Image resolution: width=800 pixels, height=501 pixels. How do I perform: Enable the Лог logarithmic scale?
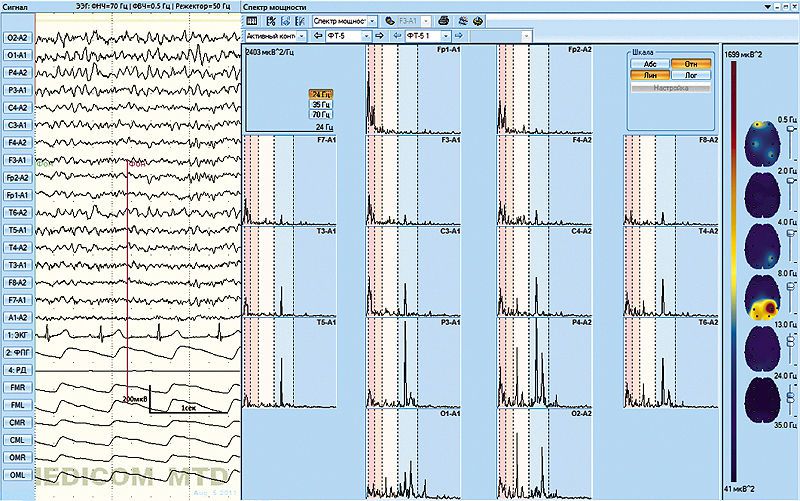pos(690,75)
